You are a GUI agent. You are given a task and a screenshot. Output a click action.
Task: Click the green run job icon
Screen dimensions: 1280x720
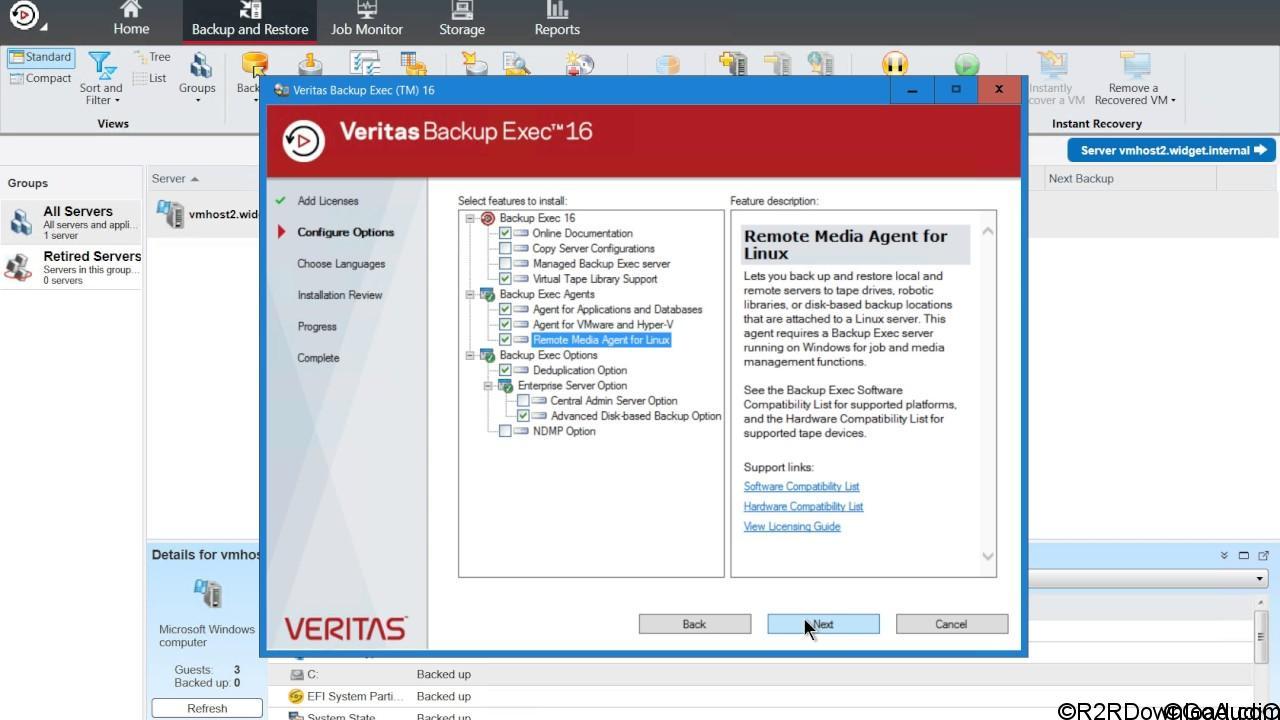tap(965, 64)
